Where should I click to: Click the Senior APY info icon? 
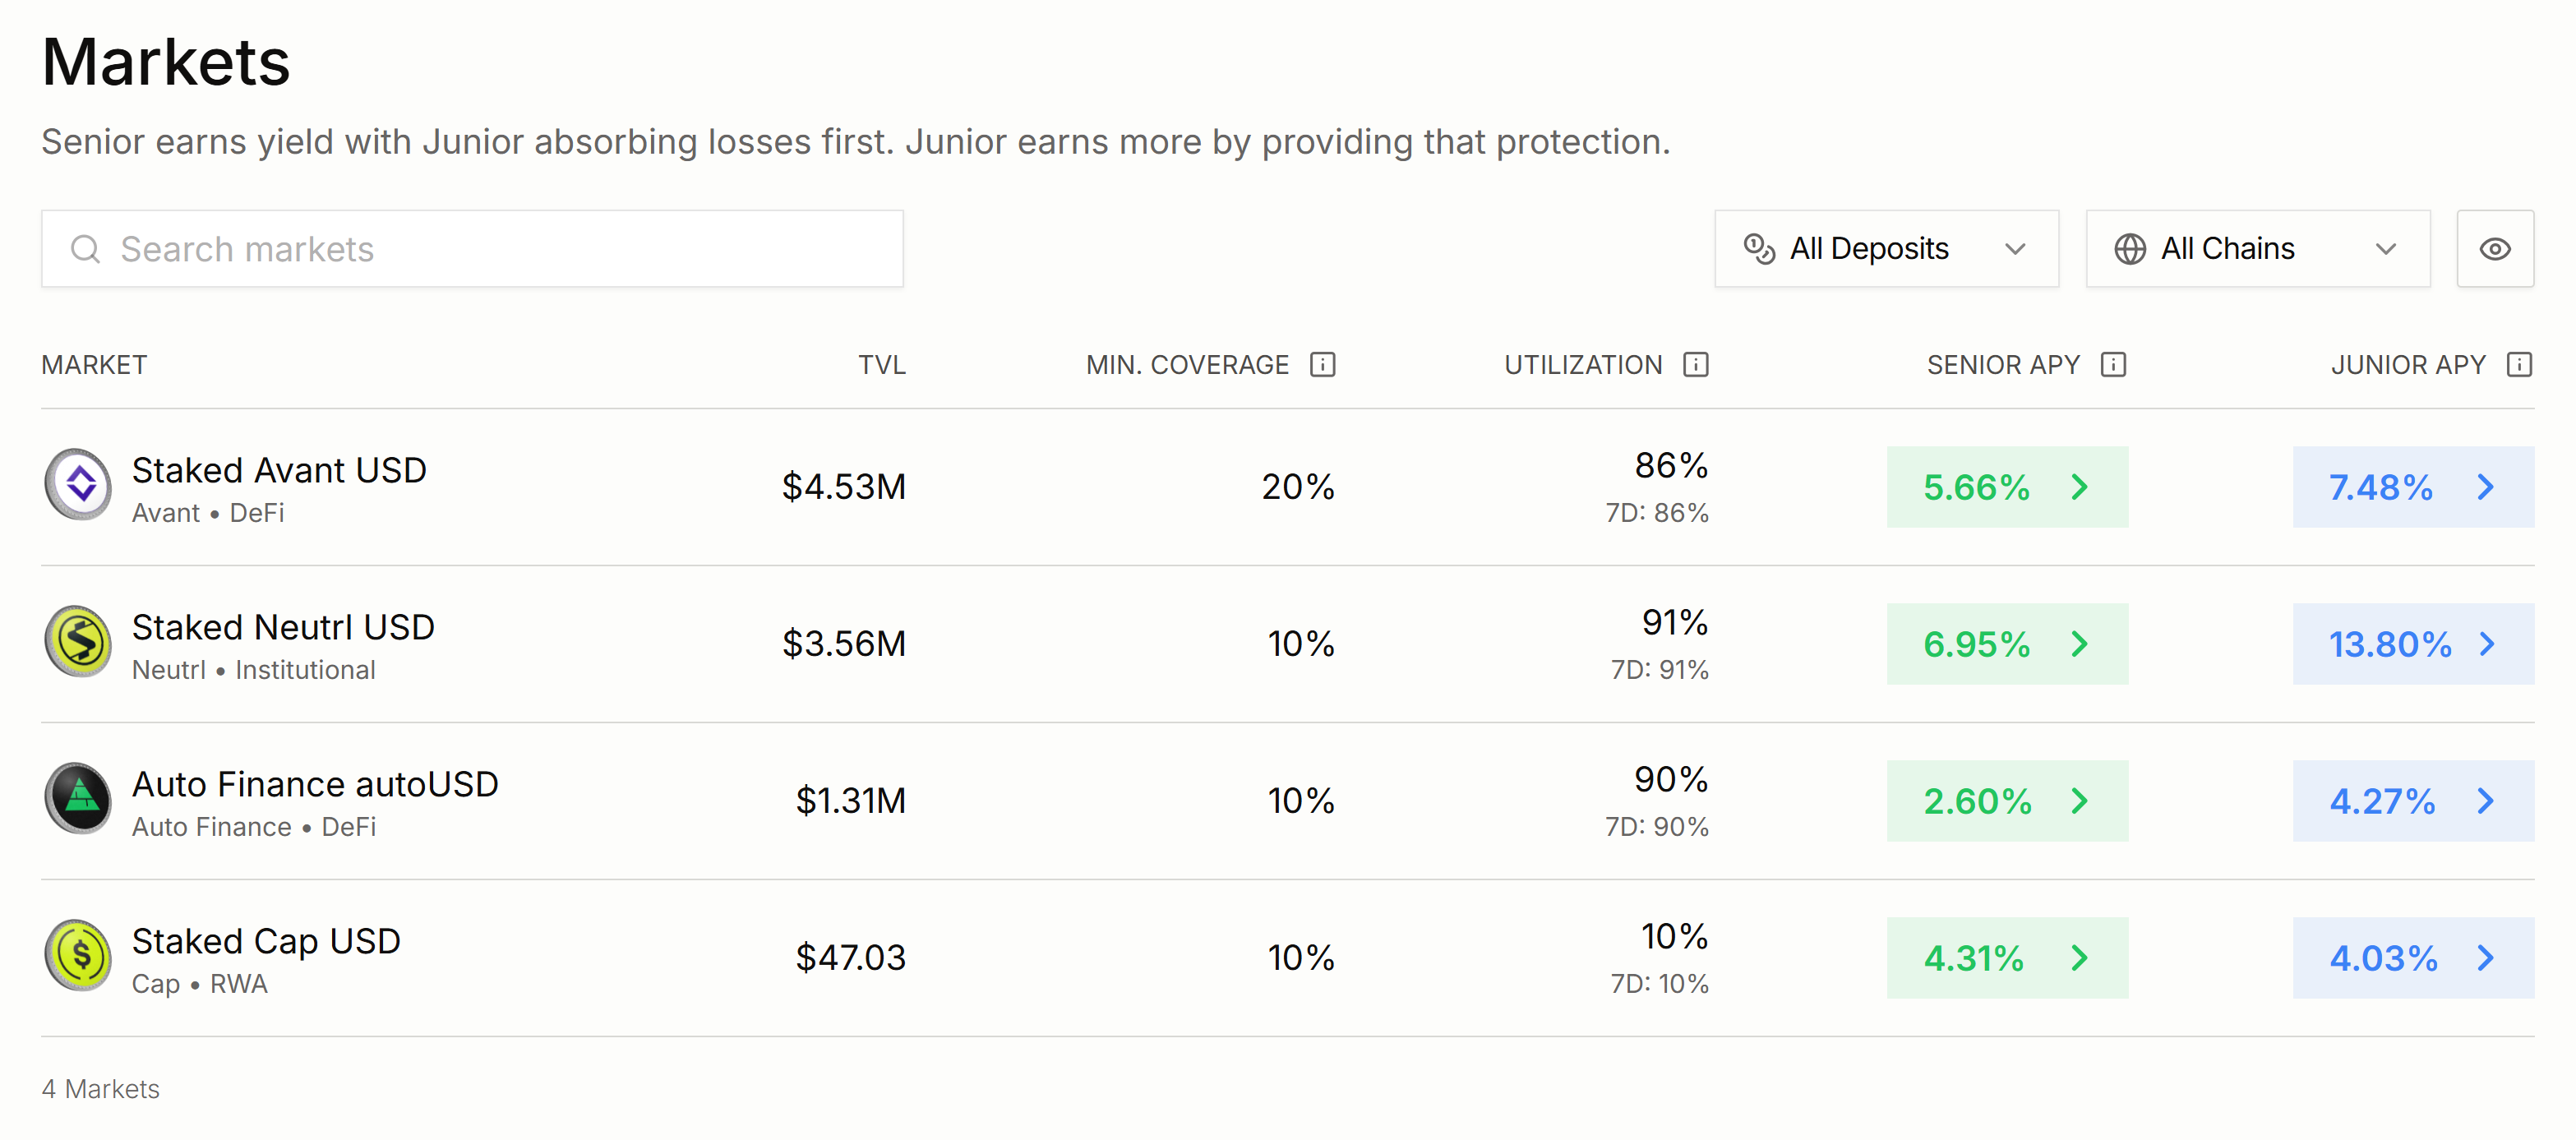[2112, 365]
